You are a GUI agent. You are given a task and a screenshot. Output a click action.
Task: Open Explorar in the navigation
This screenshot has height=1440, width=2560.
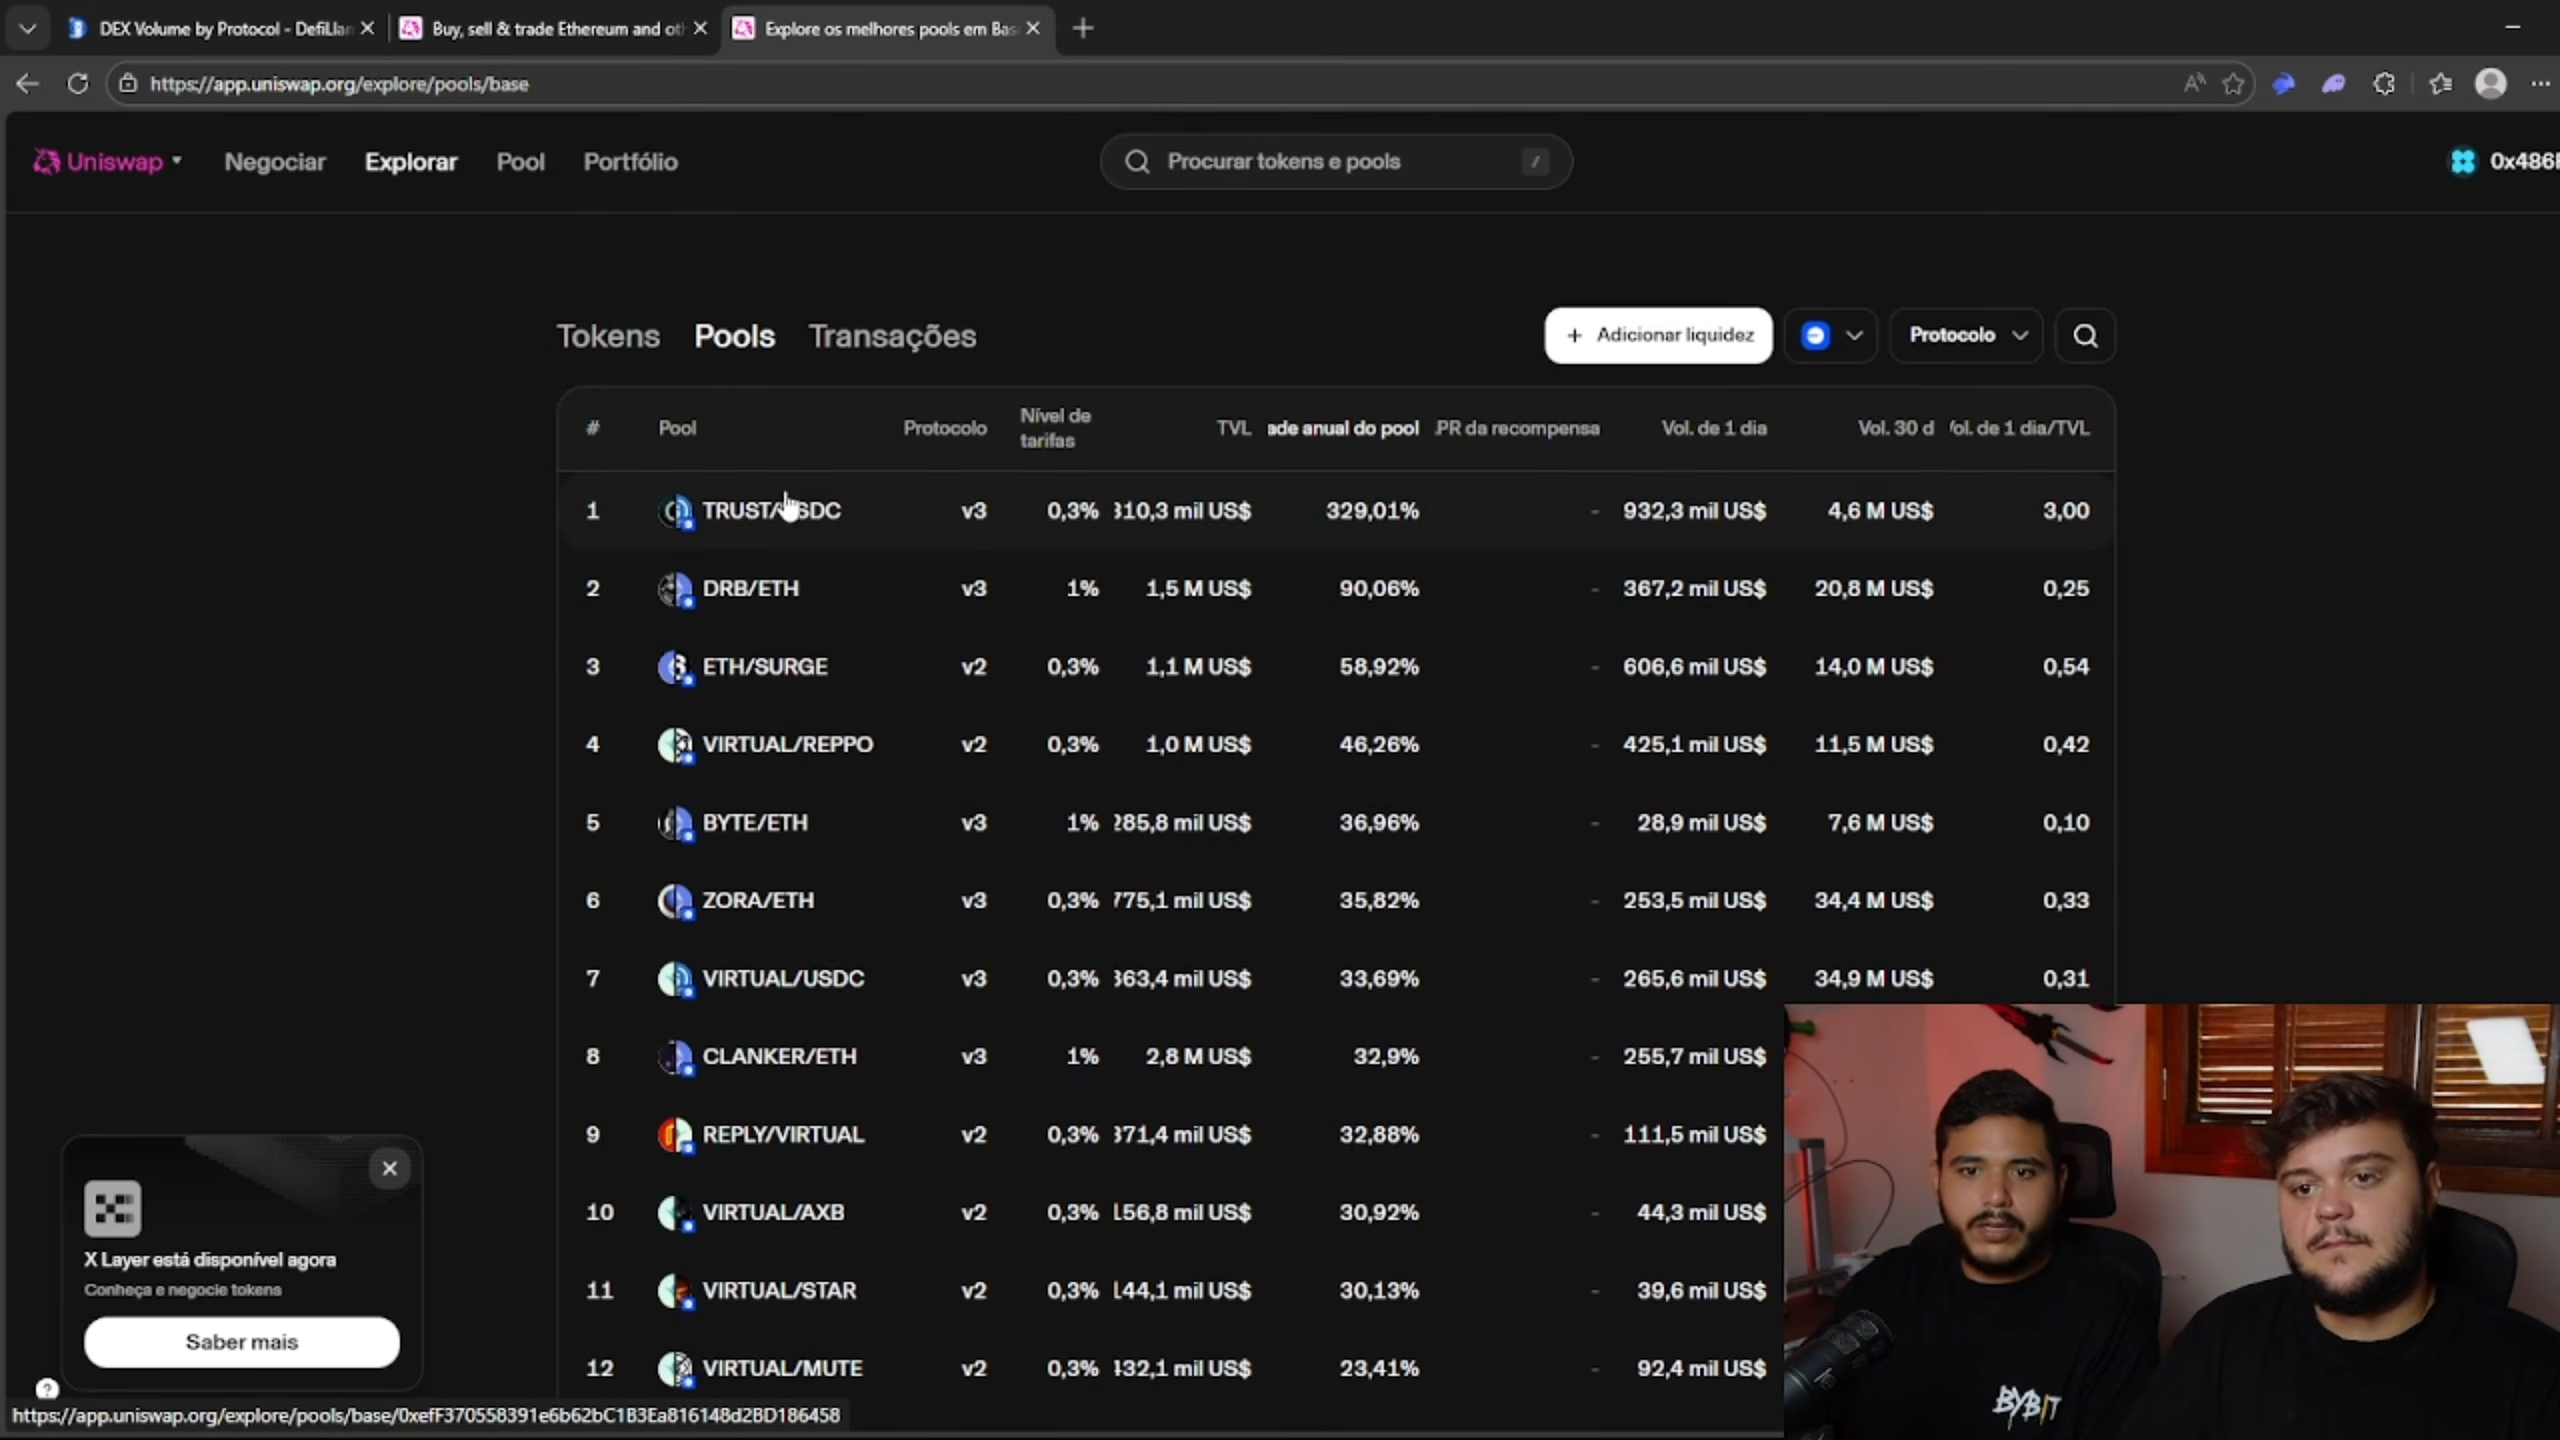click(x=410, y=162)
